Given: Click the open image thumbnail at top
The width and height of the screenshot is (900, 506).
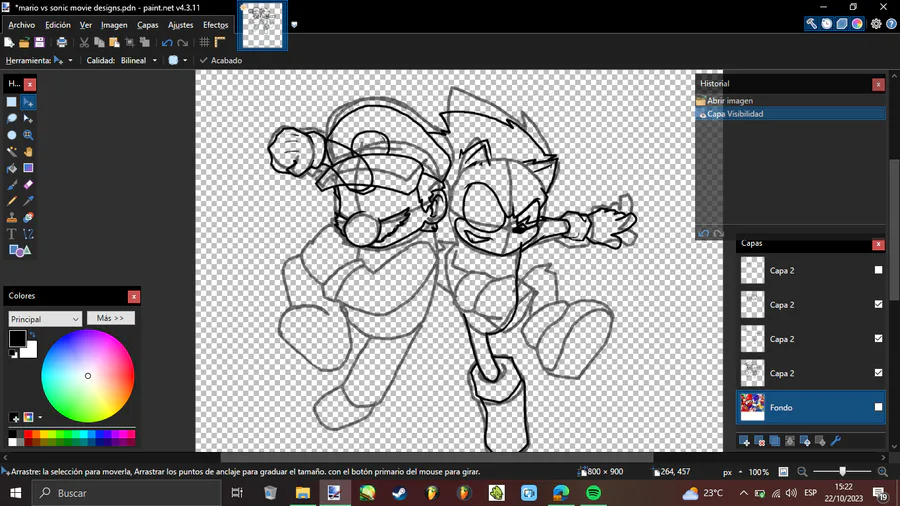Looking at the screenshot, I should pos(262,25).
